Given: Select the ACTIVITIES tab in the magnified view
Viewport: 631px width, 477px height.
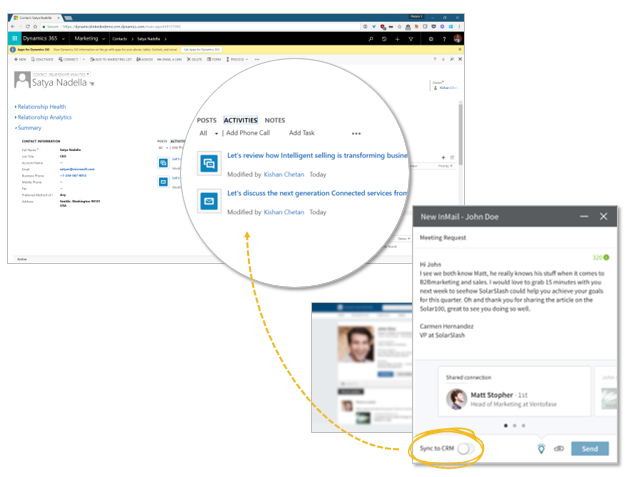Looking at the screenshot, I should pyautogui.click(x=240, y=120).
